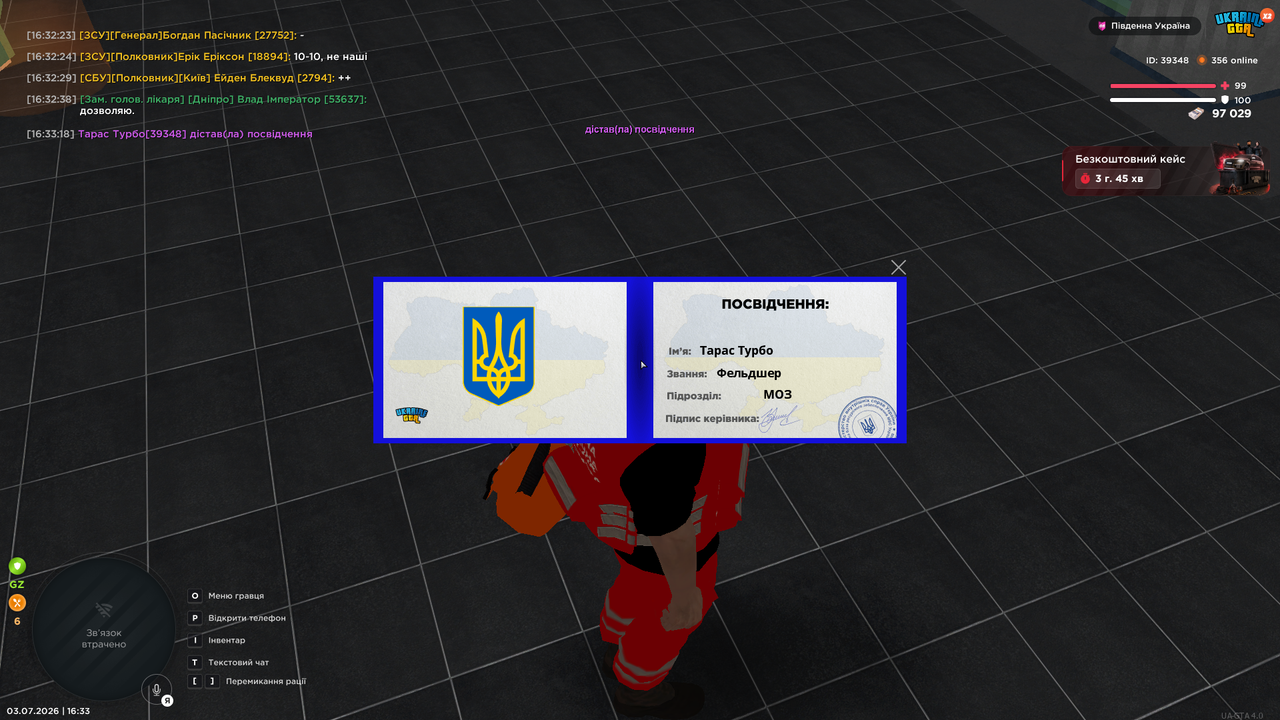Click the orange fork-and-knife hunger icon
Image resolution: width=1280 pixels, height=720 pixels.
17,603
